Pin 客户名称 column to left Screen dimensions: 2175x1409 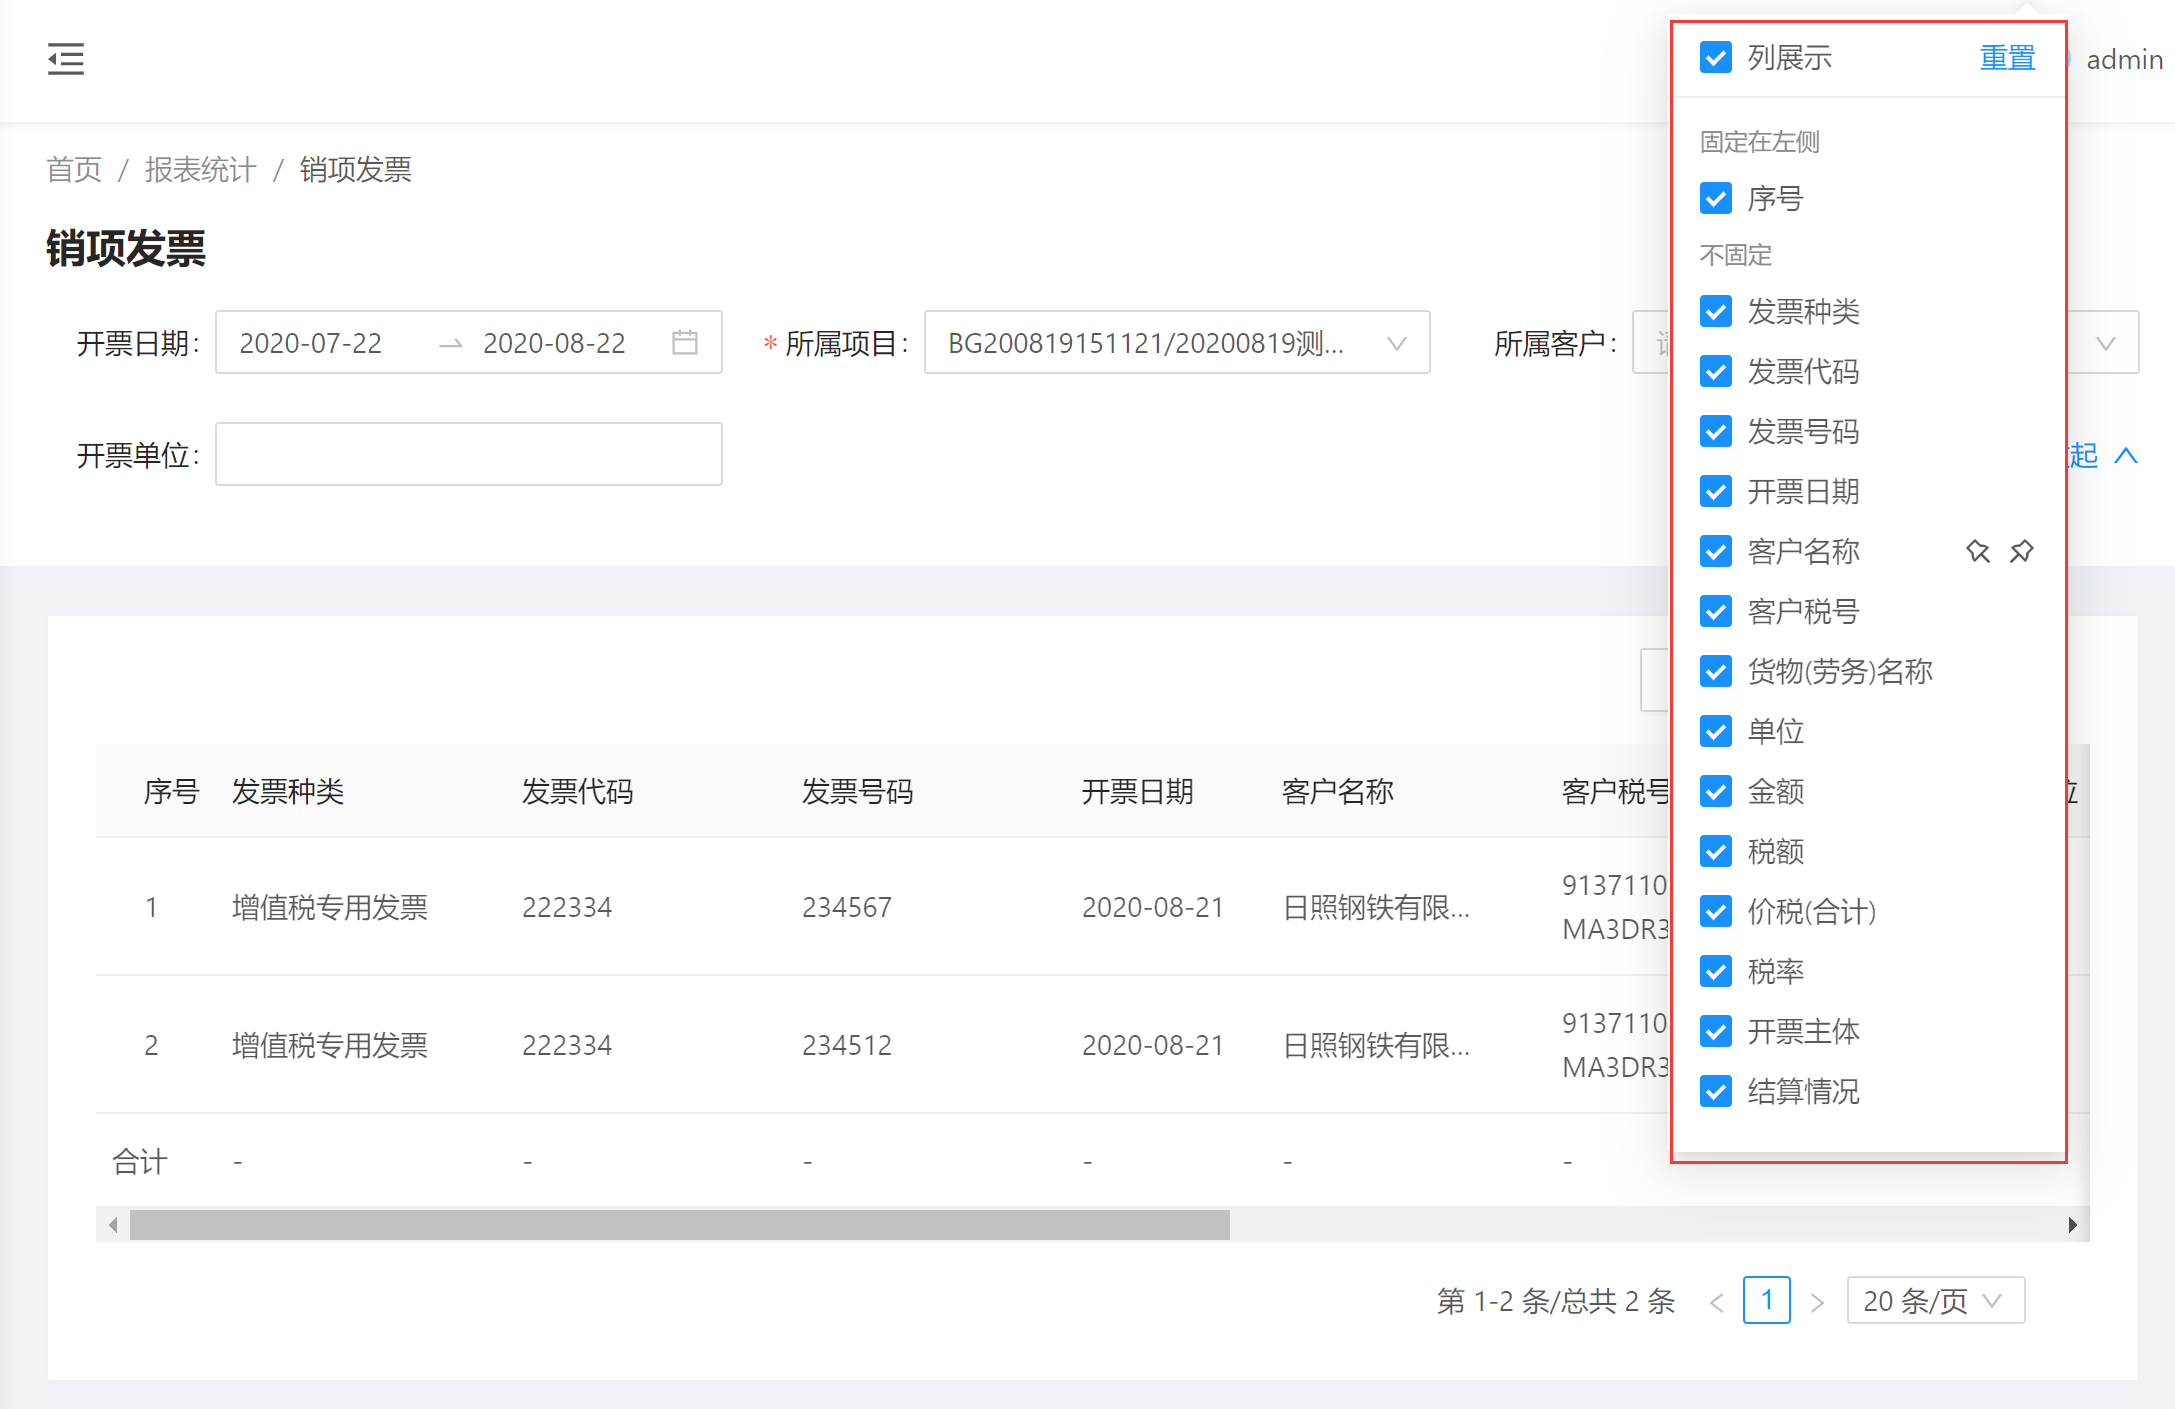(x=1977, y=551)
